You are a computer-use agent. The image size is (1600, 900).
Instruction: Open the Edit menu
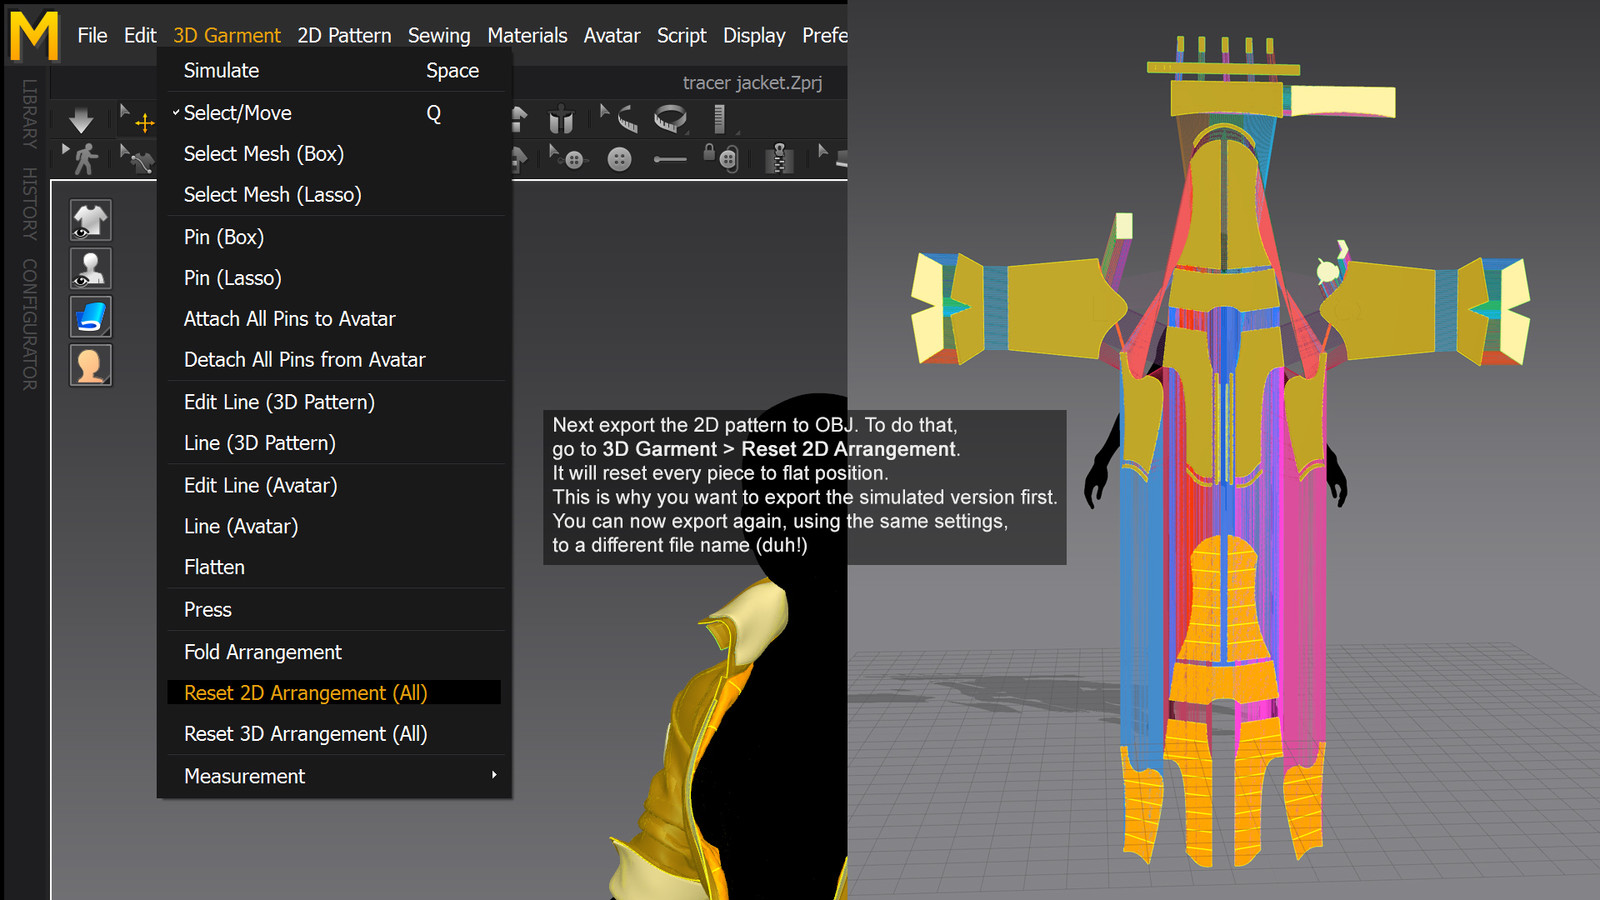point(140,35)
